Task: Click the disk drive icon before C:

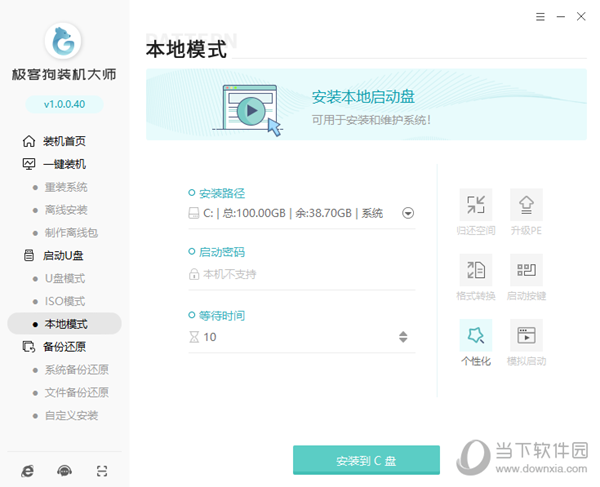Action: coord(194,213)
